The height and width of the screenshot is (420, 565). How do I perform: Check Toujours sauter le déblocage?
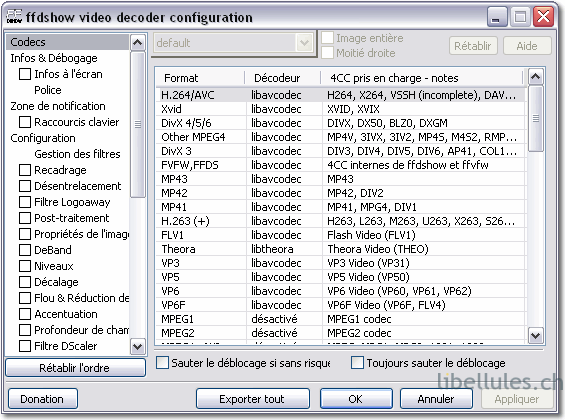coord(357,362)
